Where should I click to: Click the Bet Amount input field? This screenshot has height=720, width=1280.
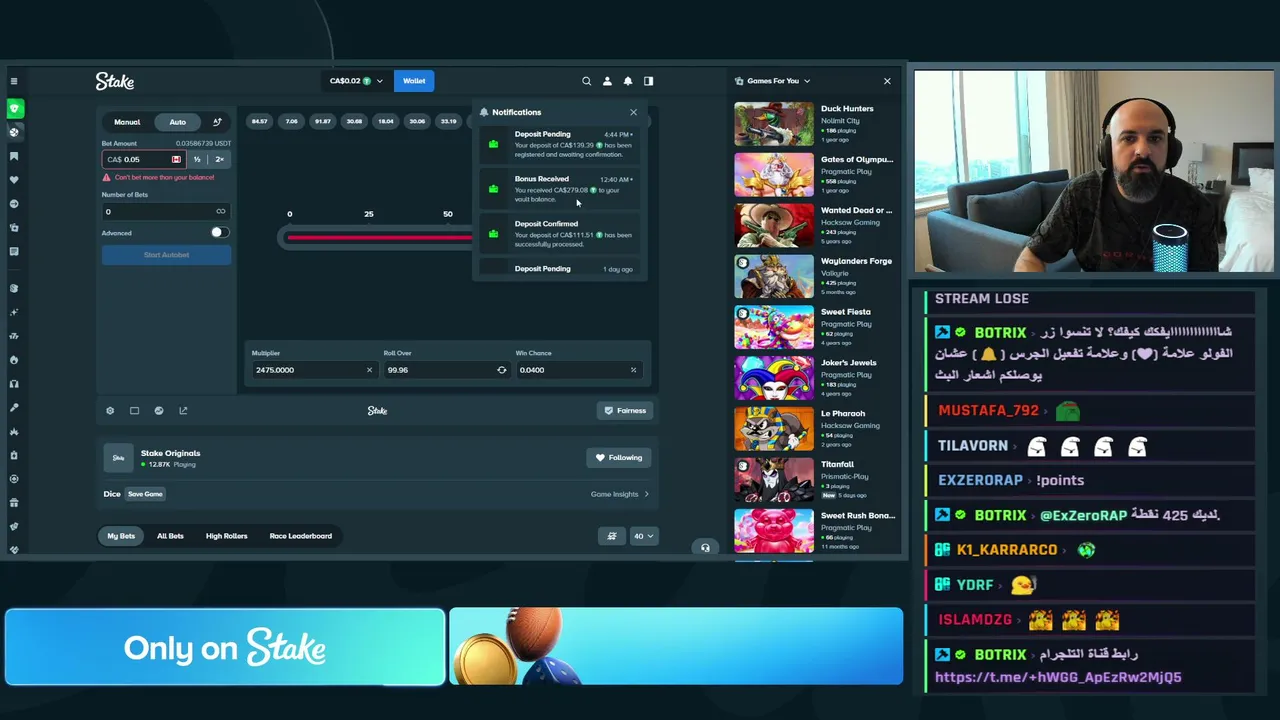pyautogui.click(x=144, y=159)
